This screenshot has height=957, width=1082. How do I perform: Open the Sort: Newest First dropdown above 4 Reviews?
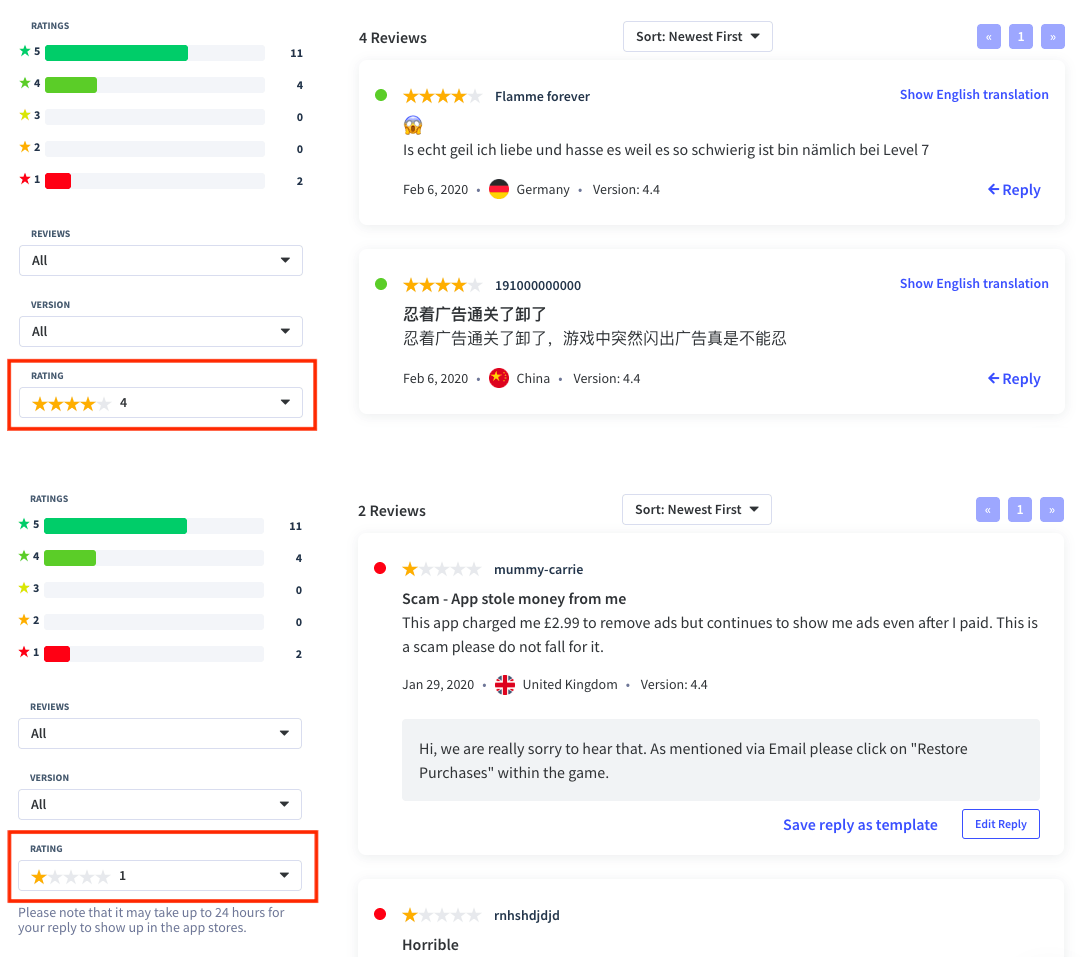coord(698,37)
